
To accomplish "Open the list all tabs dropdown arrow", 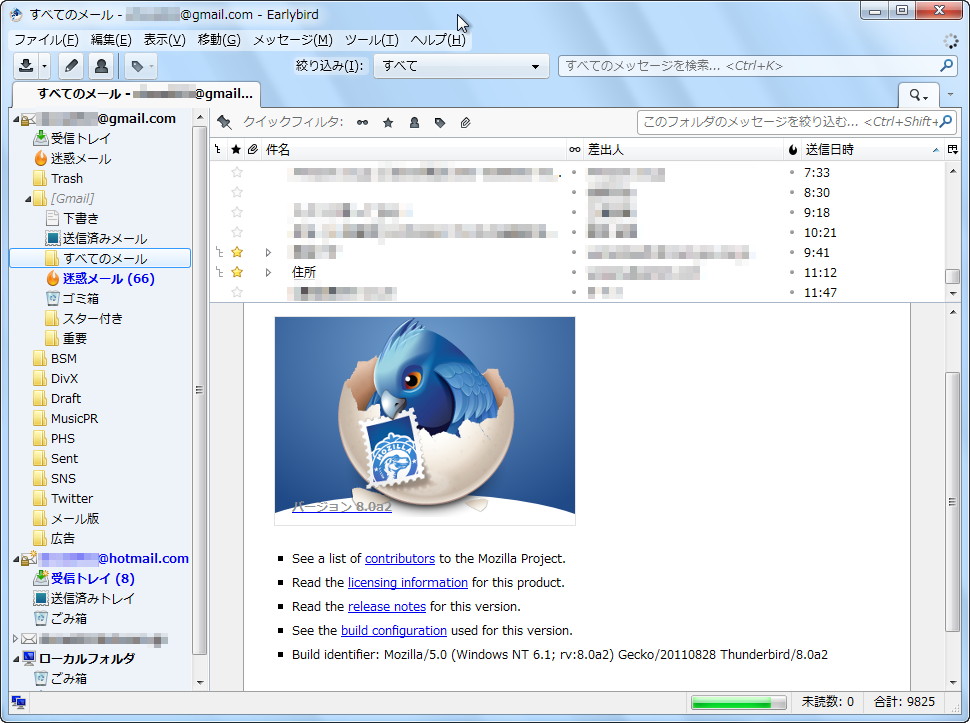I will pos(951,95).
